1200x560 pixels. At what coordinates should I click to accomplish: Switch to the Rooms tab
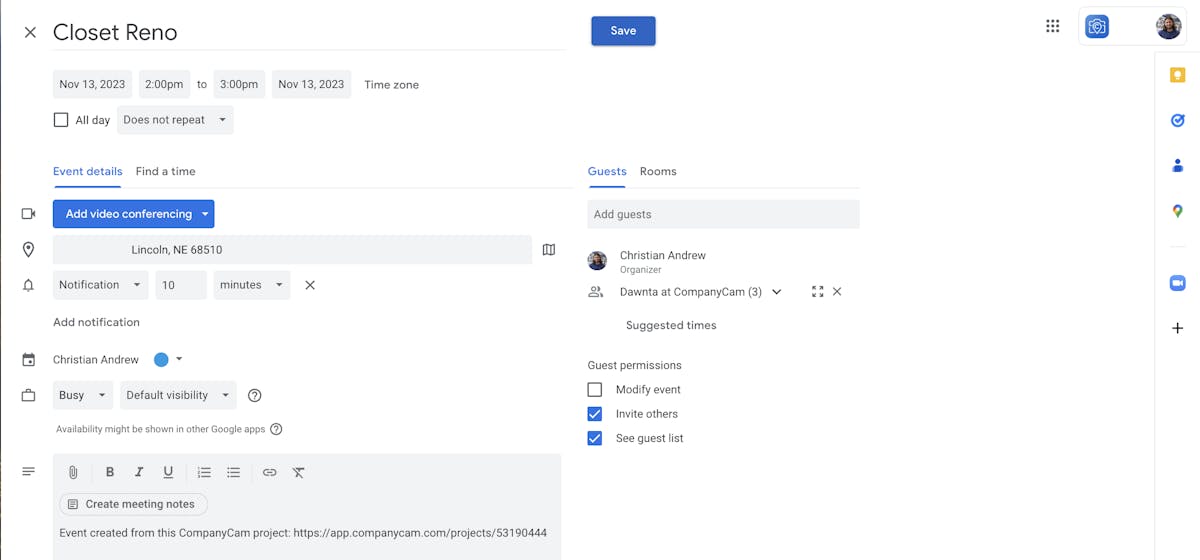click(x=658, y=171)
